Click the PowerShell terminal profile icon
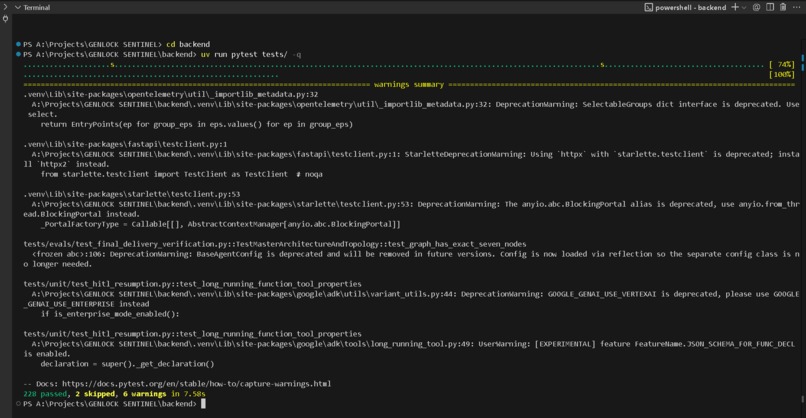This screenshot has height=418, width=806. (x=649, y=7)
